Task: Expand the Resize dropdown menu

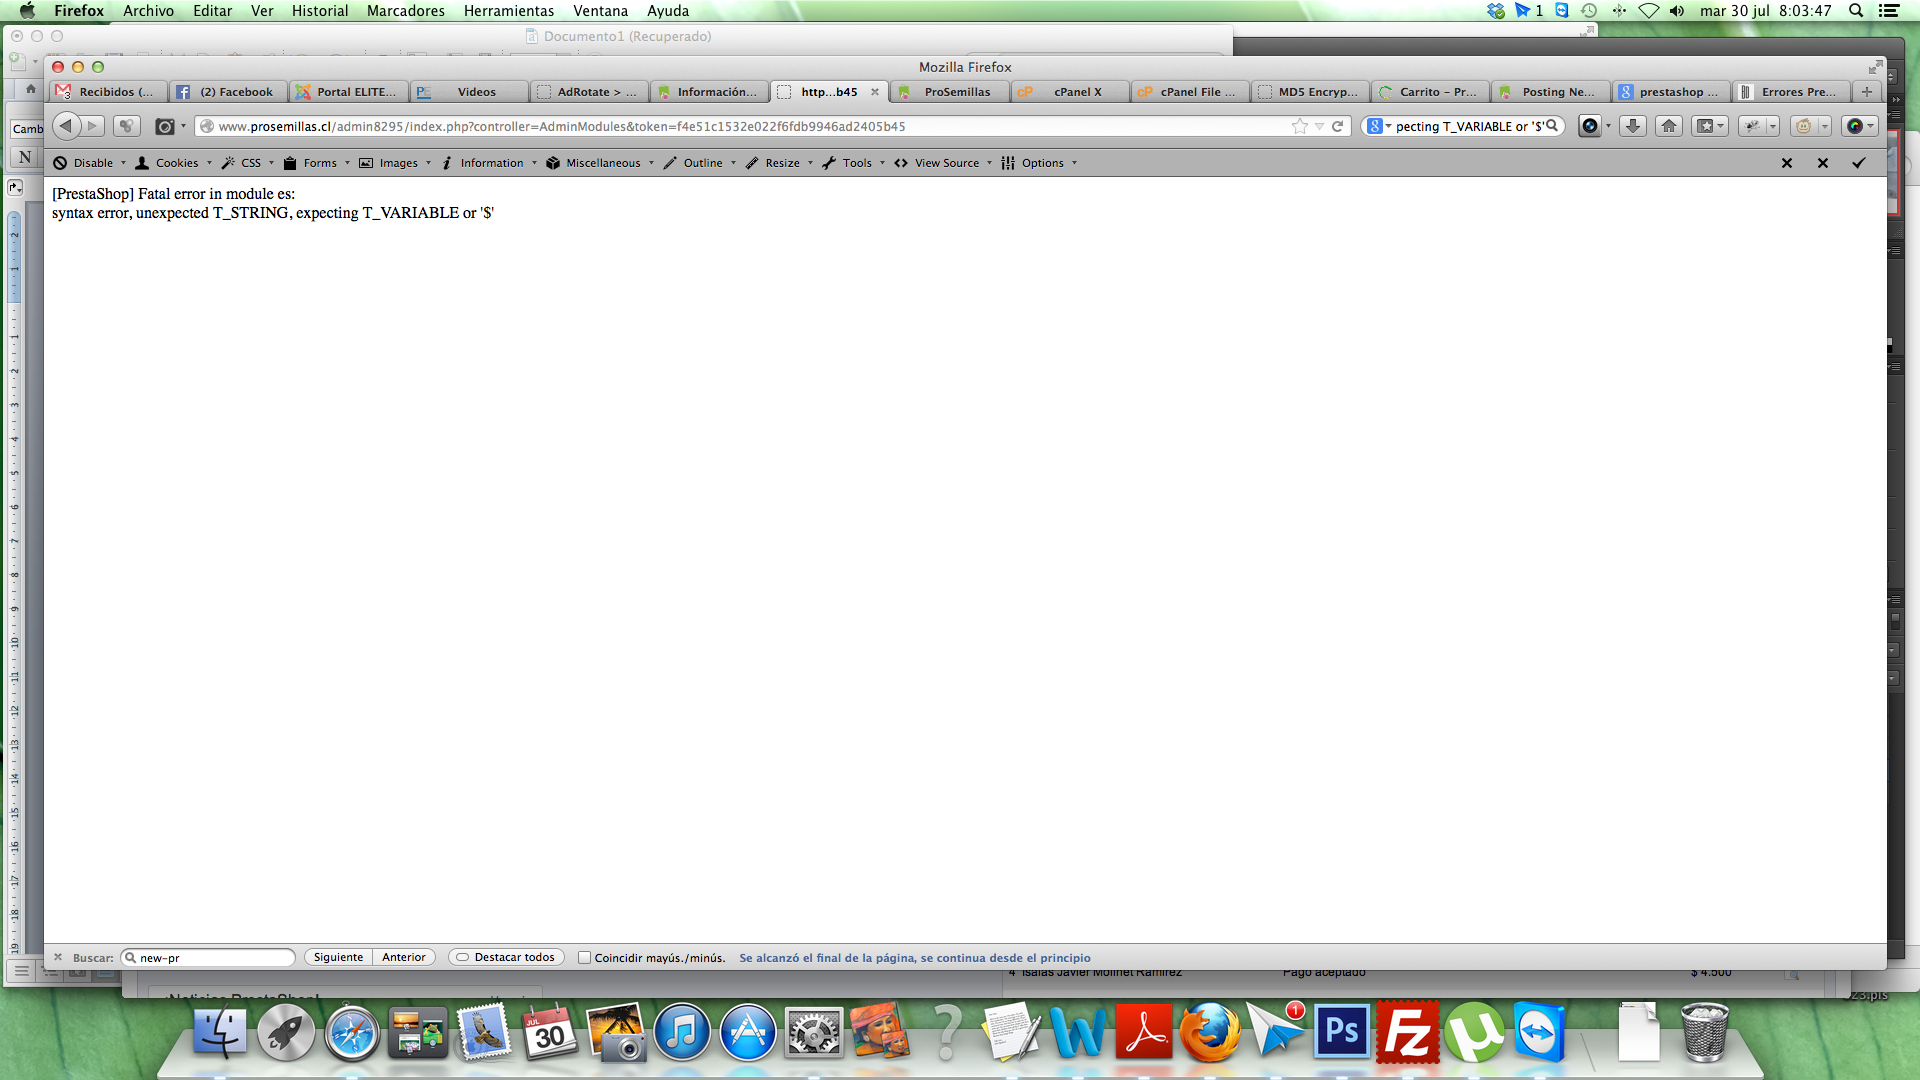Action: pyautogui.click(x=781, y=163)
